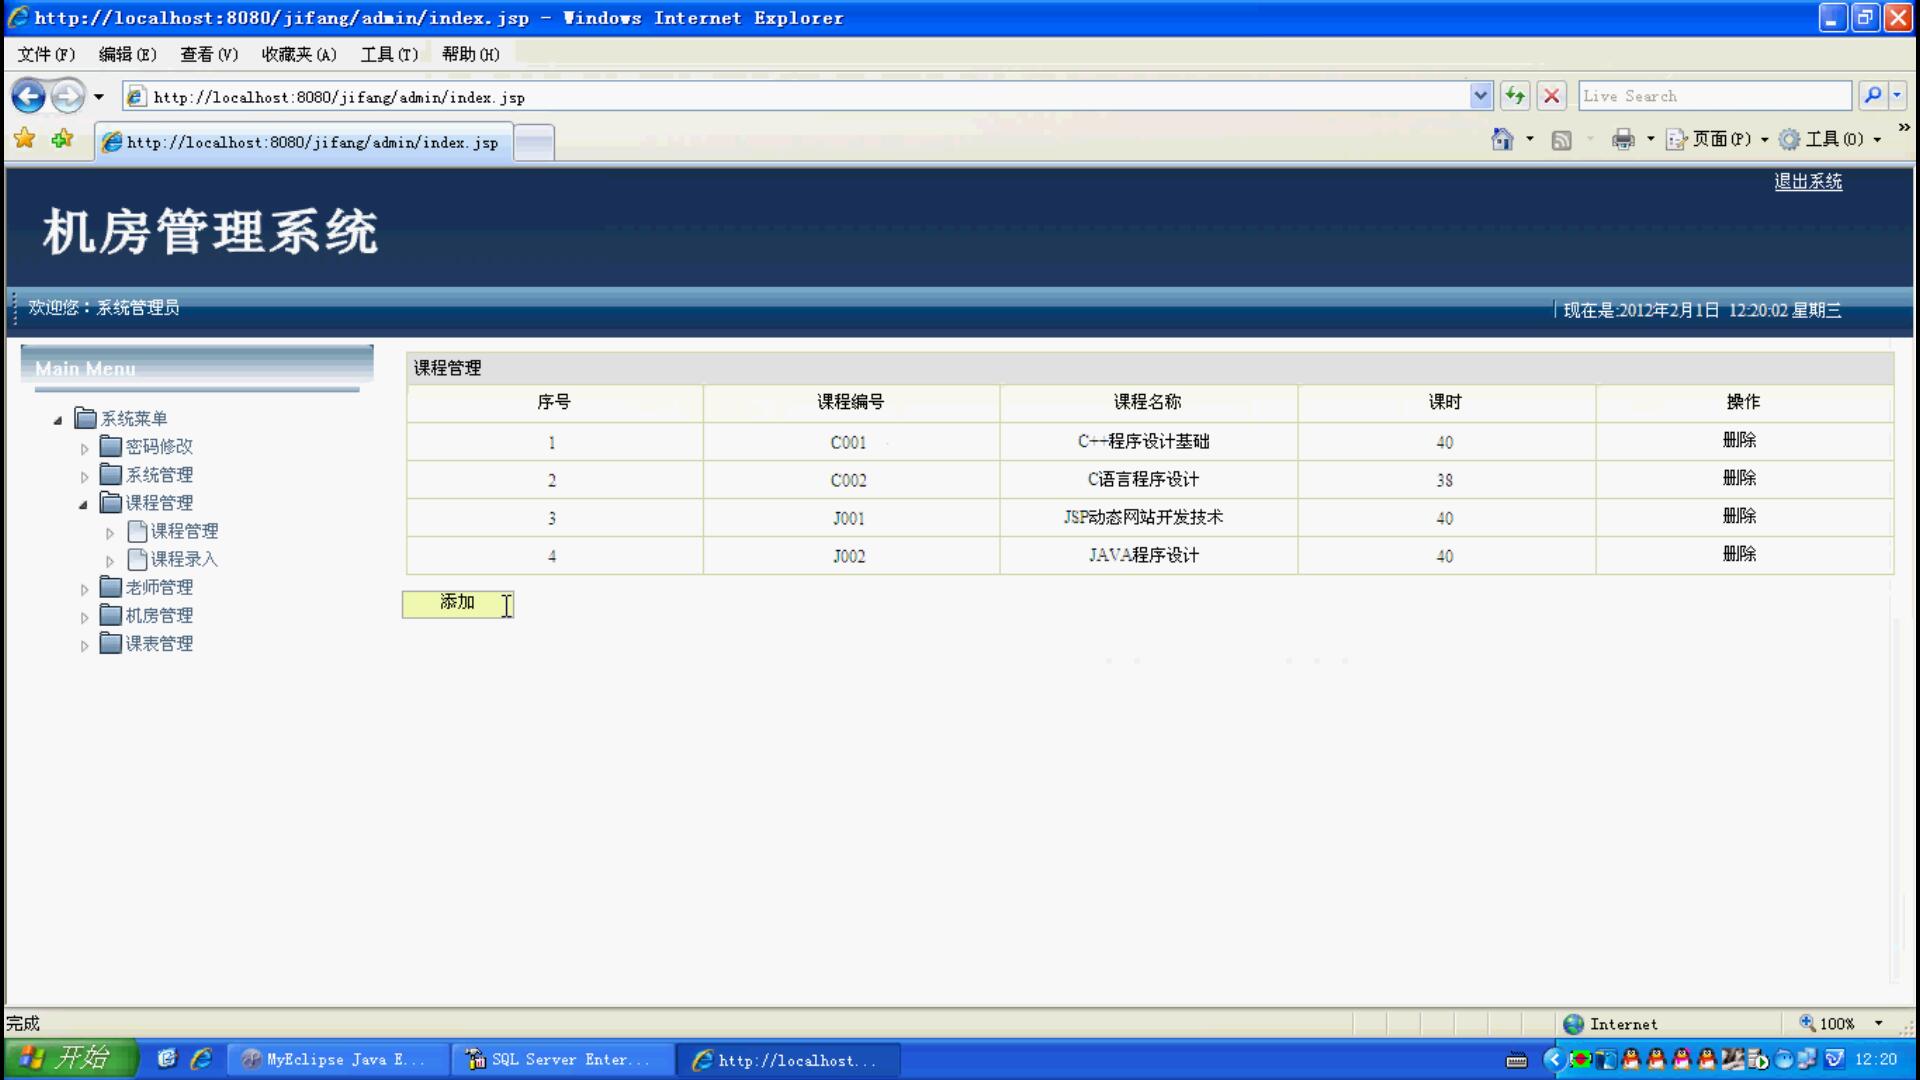Click inside the address bar URL field

point(796,97)
